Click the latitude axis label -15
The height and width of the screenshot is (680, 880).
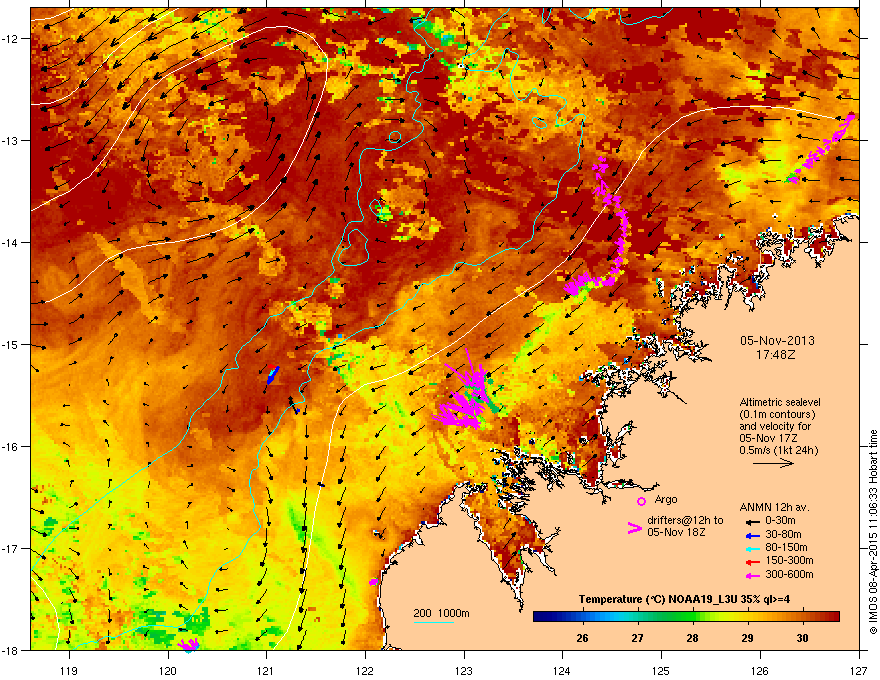[x=10, y=344]
